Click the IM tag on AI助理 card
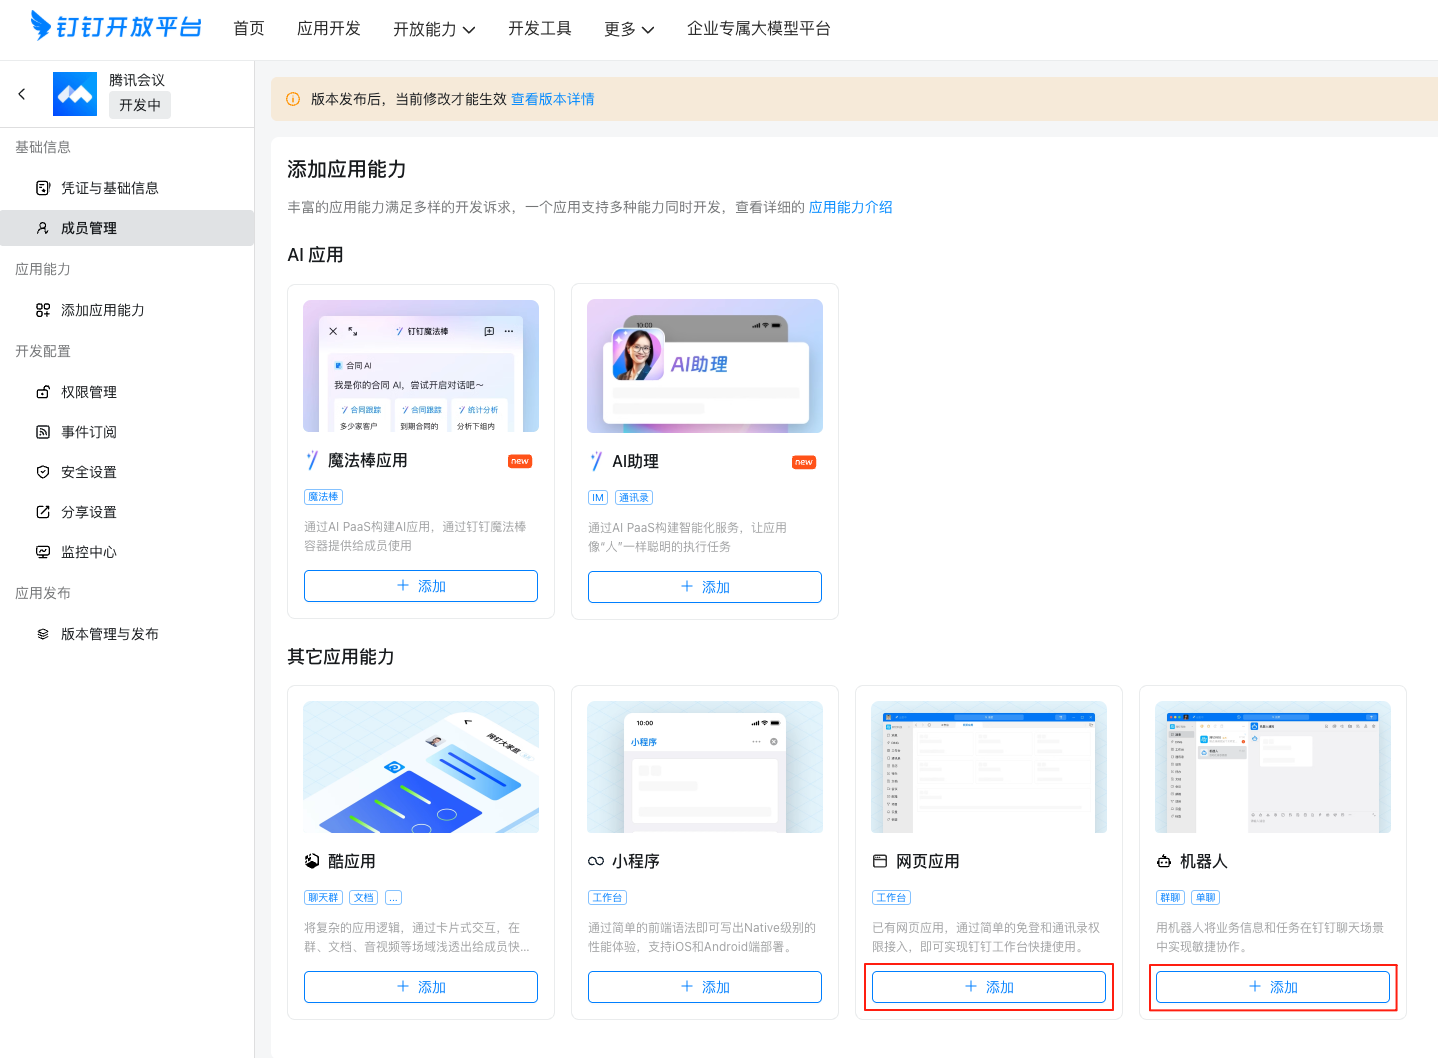The image size is (1438, 1058). point(598,498)
